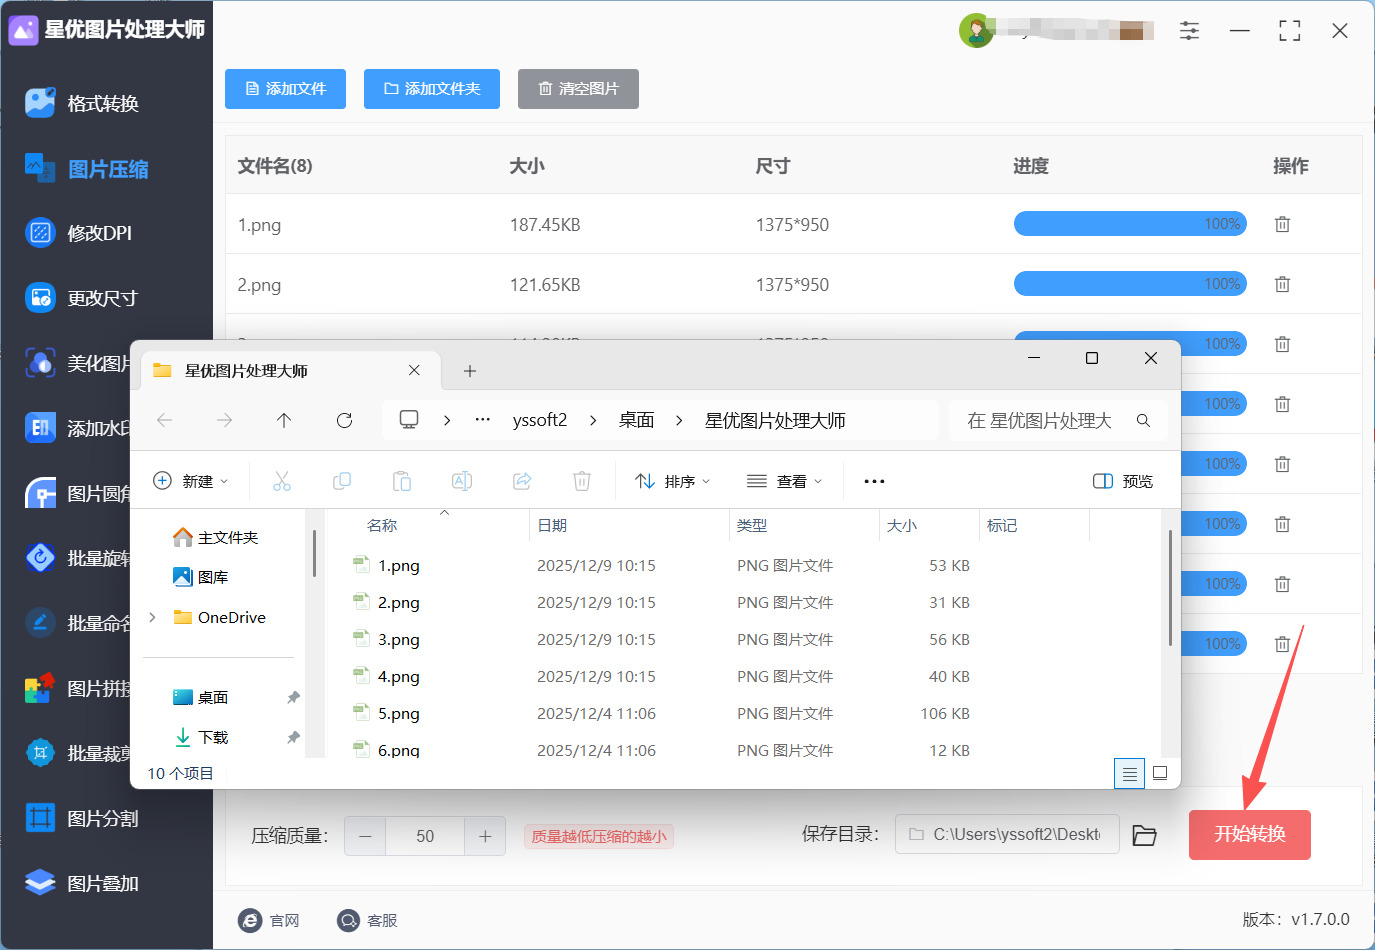The height and width of the screenshot is (950, 1375).
Task: Increase compression quality with plus button
Action: coord(485,836)
